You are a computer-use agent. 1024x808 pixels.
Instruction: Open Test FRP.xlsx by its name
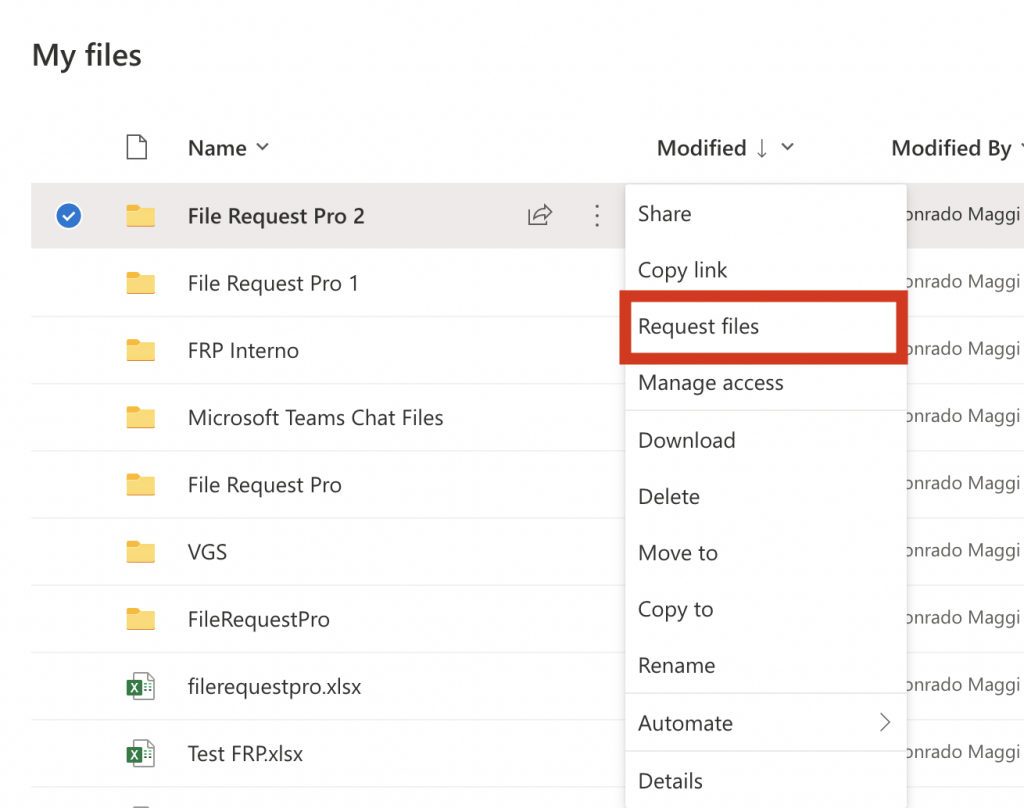click(247, 753)
